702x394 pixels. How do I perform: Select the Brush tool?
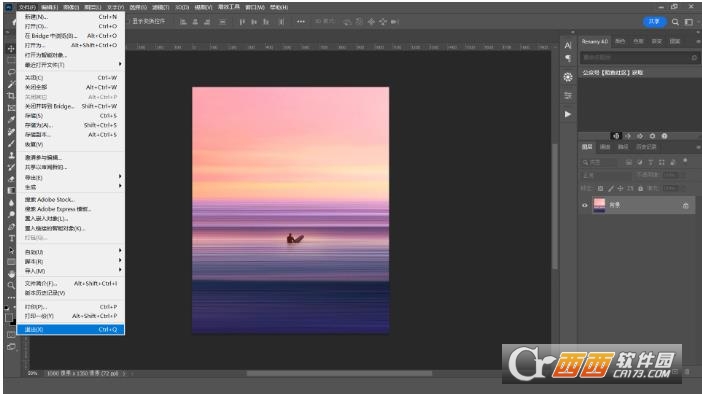[x=11, y=143]
